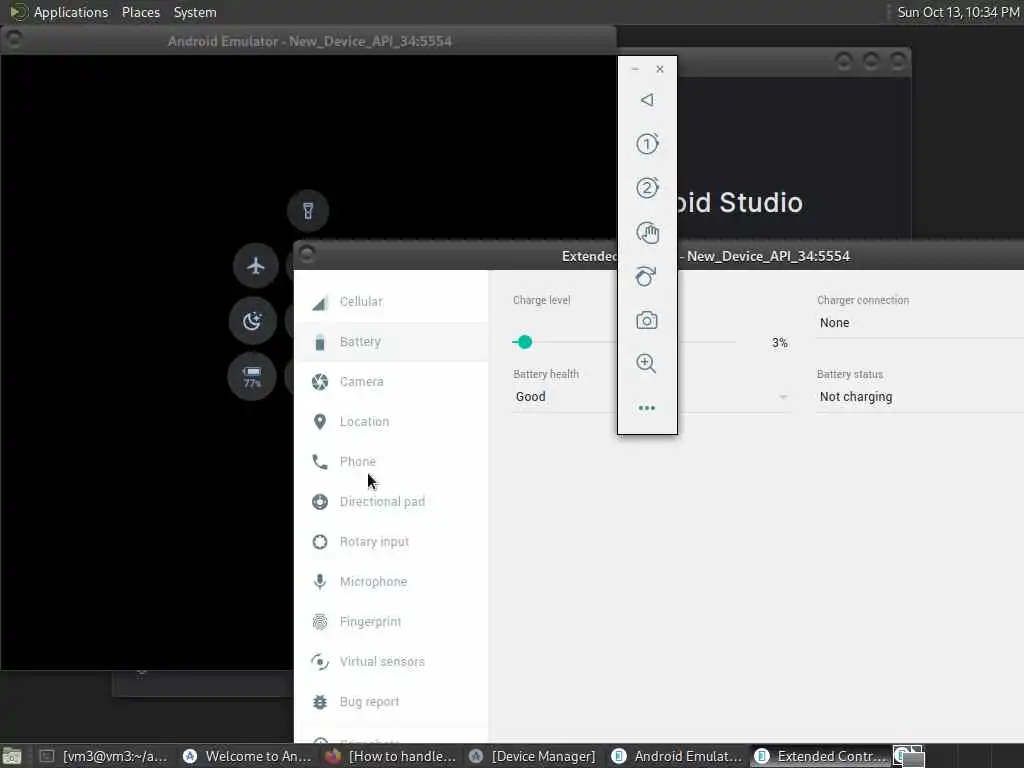
Task: Tap the back triangle in emulator toolbar
Action: (x=647, y=100)
